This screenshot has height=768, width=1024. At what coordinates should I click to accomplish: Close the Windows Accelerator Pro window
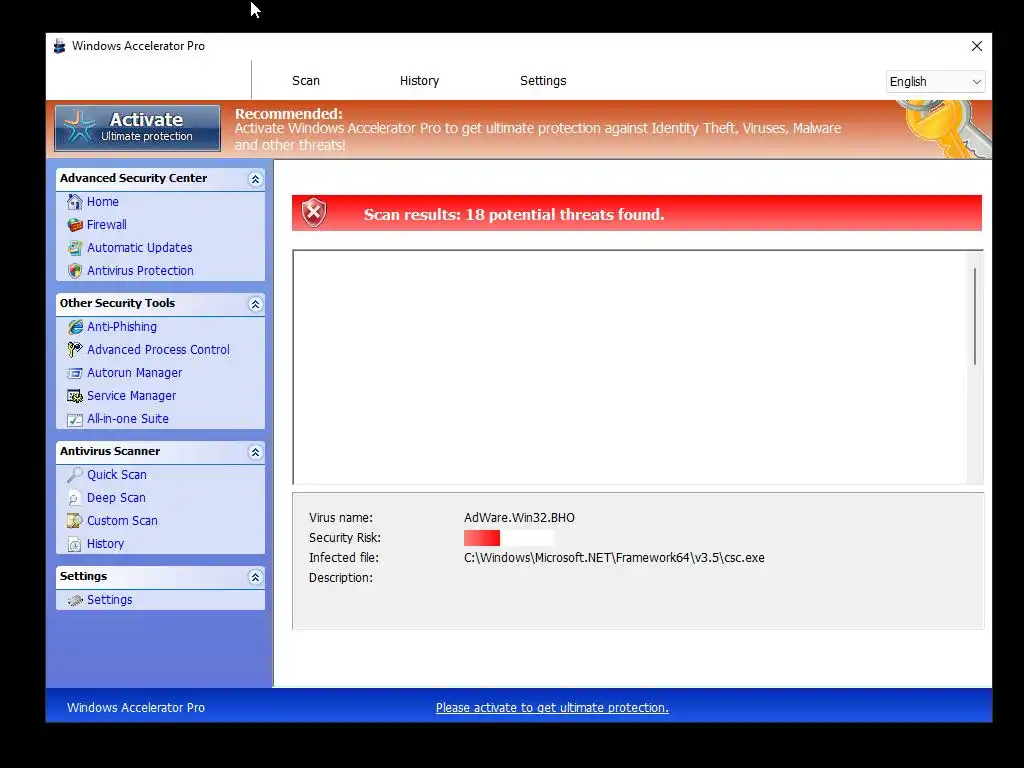coord(976,46)
